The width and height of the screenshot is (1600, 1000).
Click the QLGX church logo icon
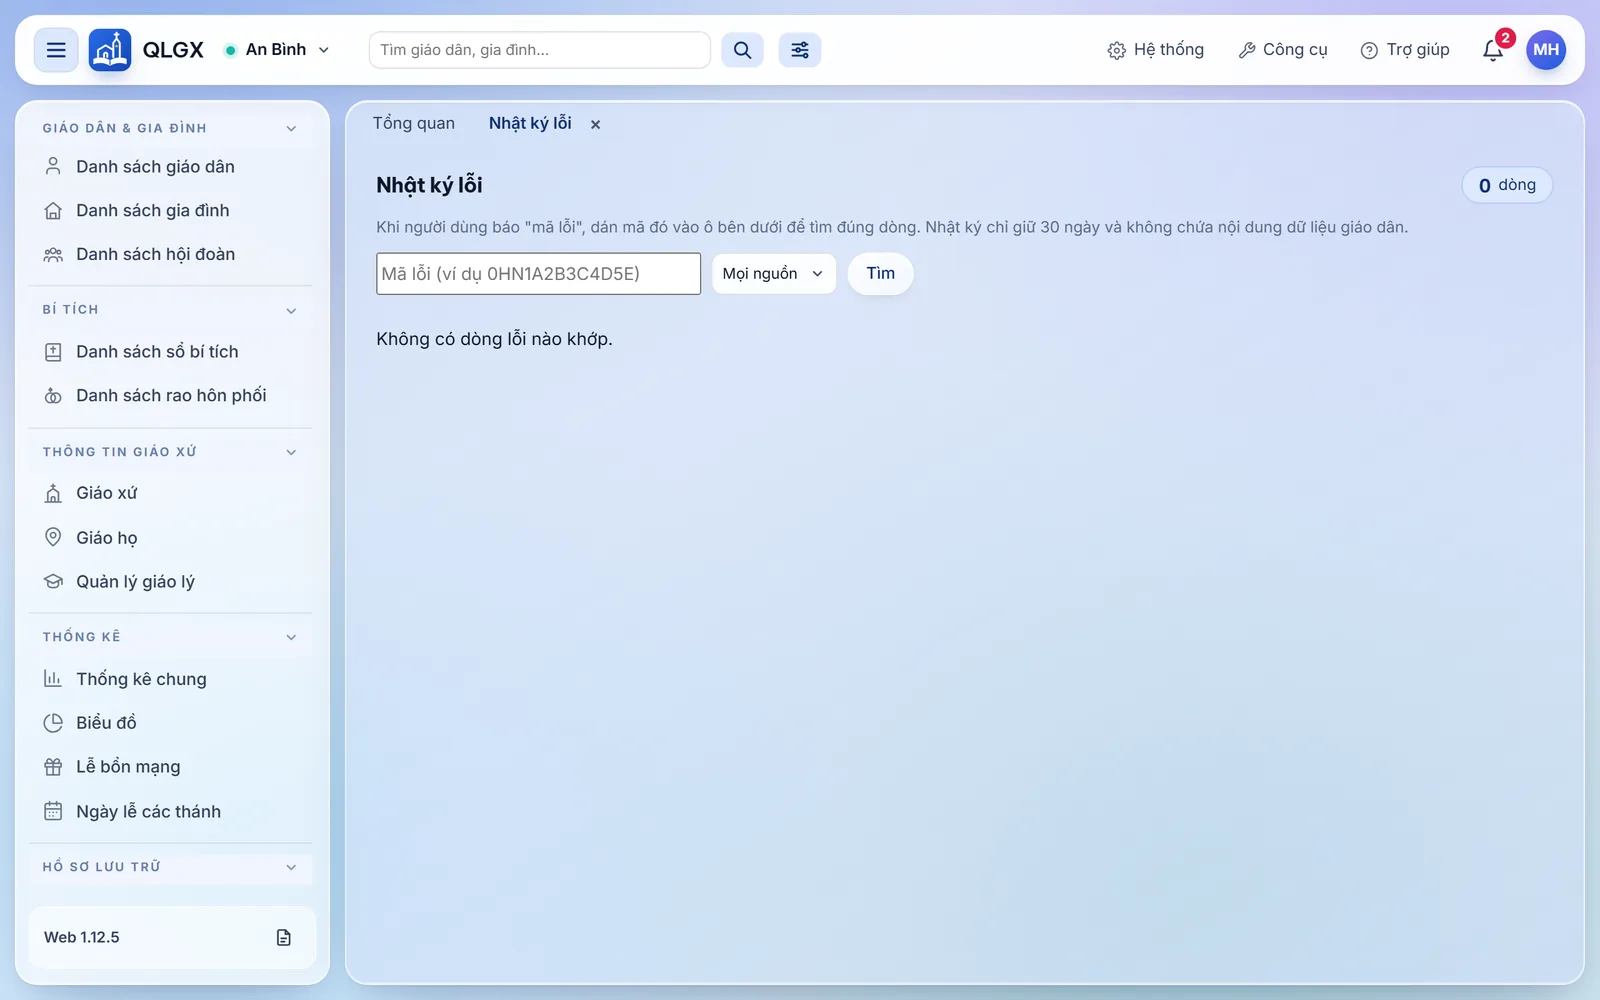(110, 50)
